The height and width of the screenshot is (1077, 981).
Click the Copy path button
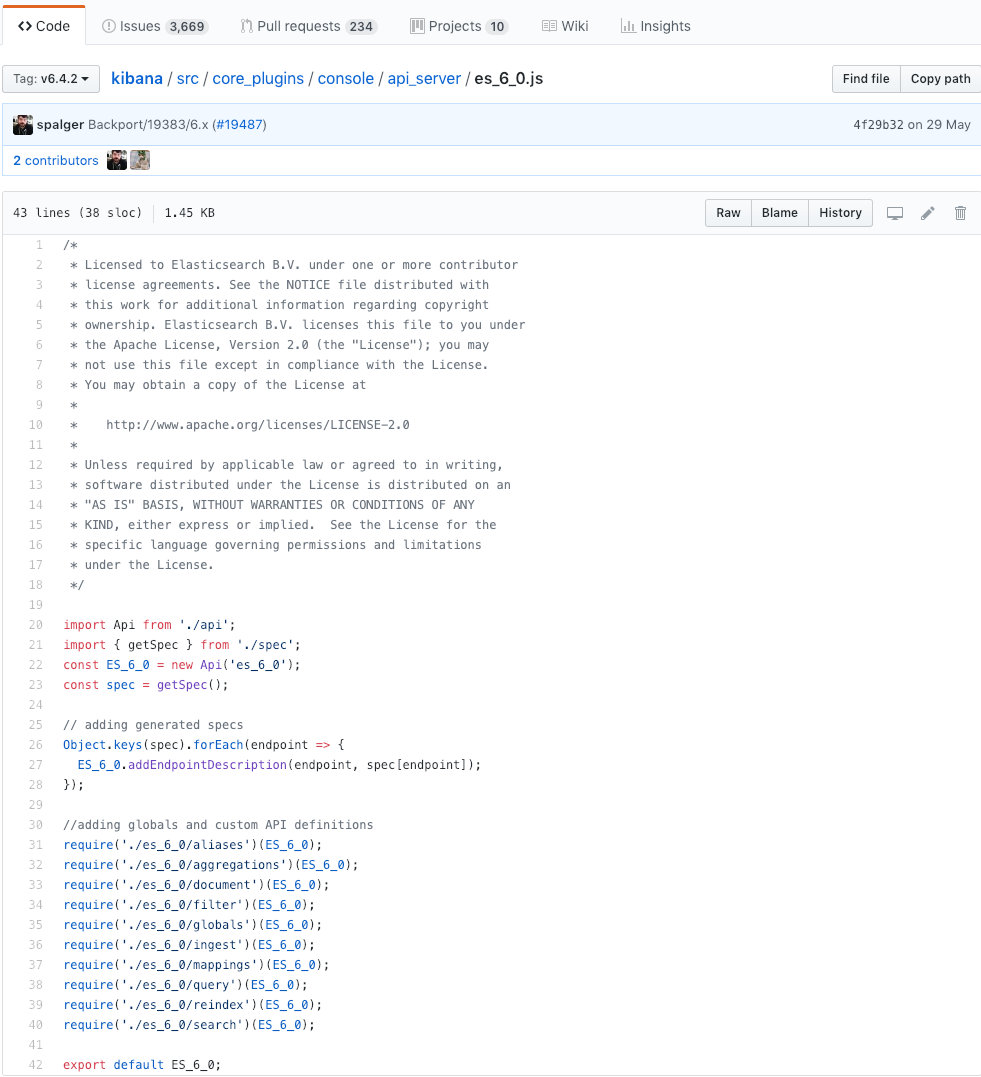(x=940, y=79)
